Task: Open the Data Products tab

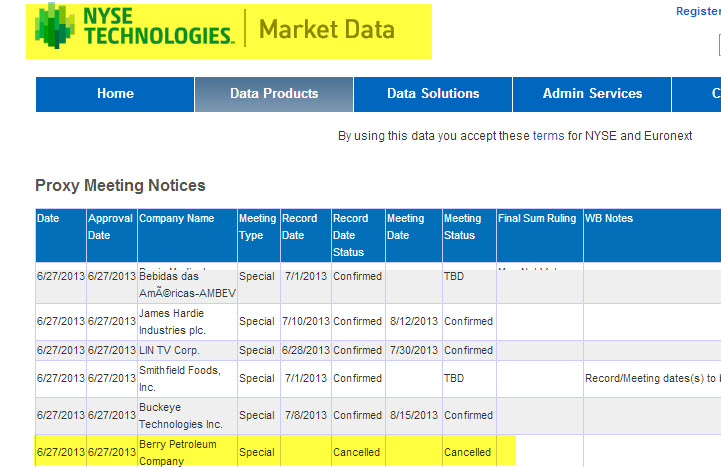Action: (274, 94)
